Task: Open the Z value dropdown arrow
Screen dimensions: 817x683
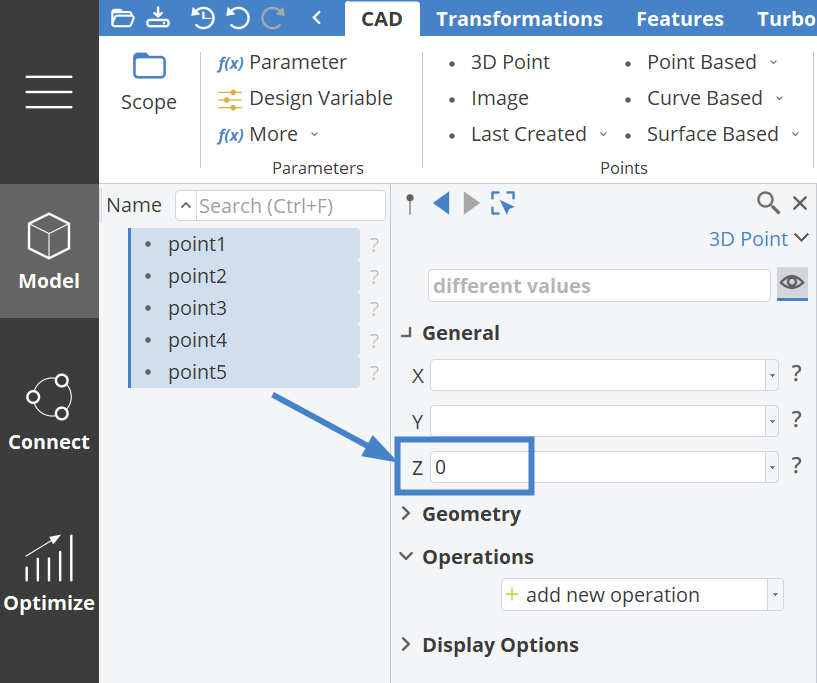Action: pyautogui.click(x=772, y=467)
